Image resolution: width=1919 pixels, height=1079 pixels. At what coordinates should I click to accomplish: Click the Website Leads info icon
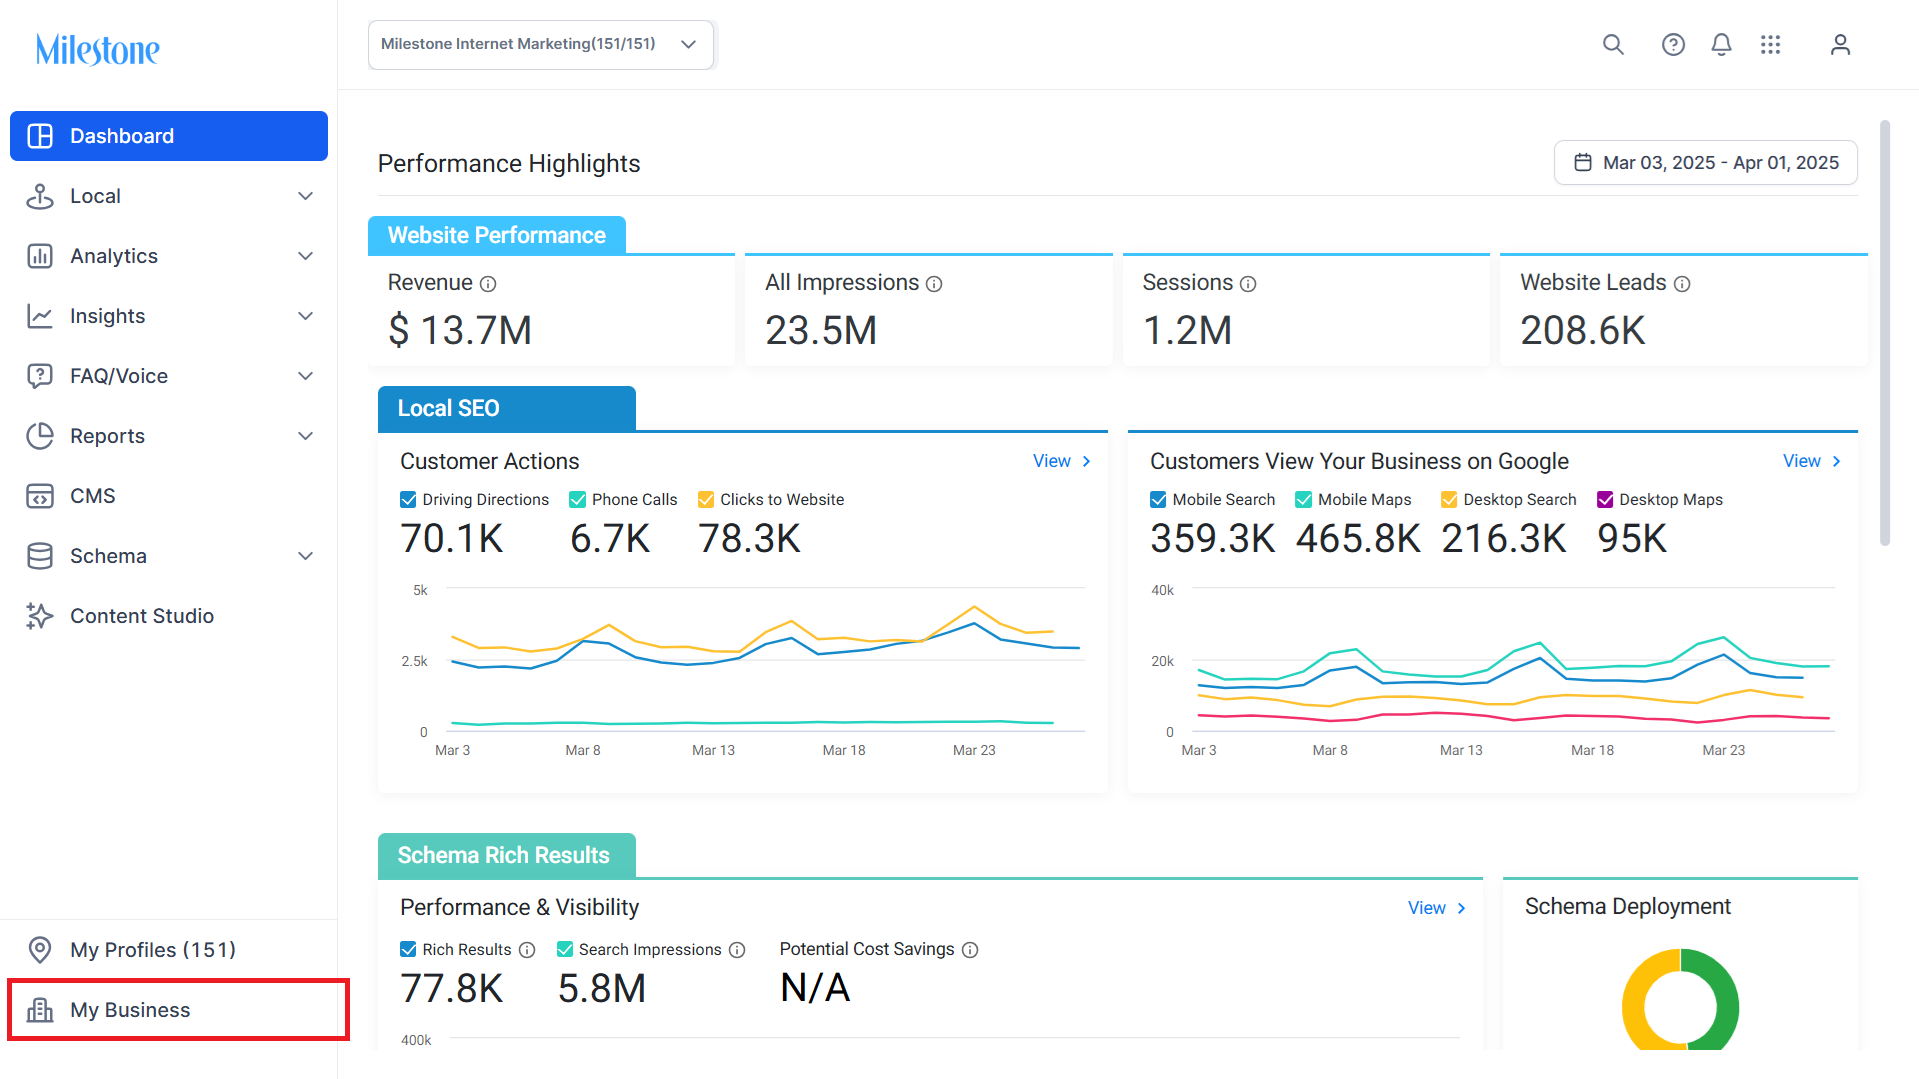[x=1682, y=284]
